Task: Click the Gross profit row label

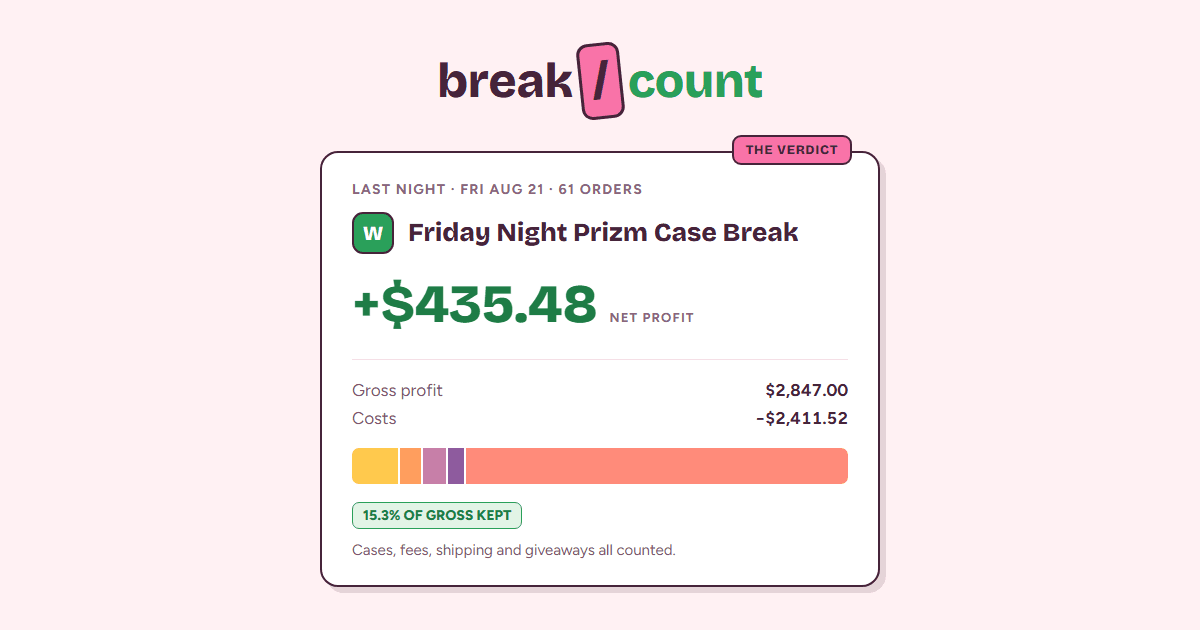Action: pos(397,391)
